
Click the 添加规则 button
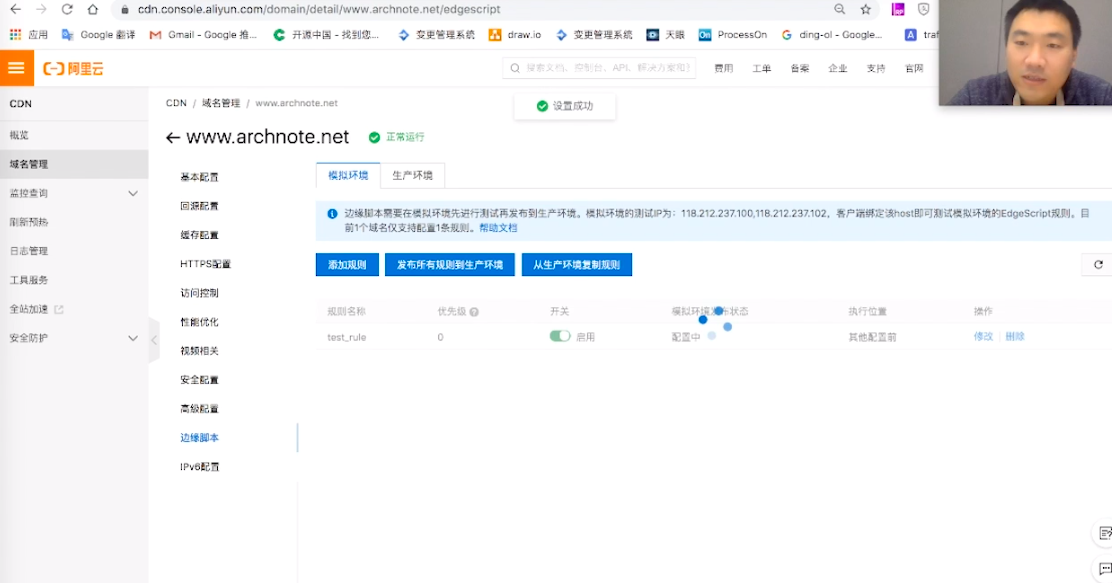345,264
